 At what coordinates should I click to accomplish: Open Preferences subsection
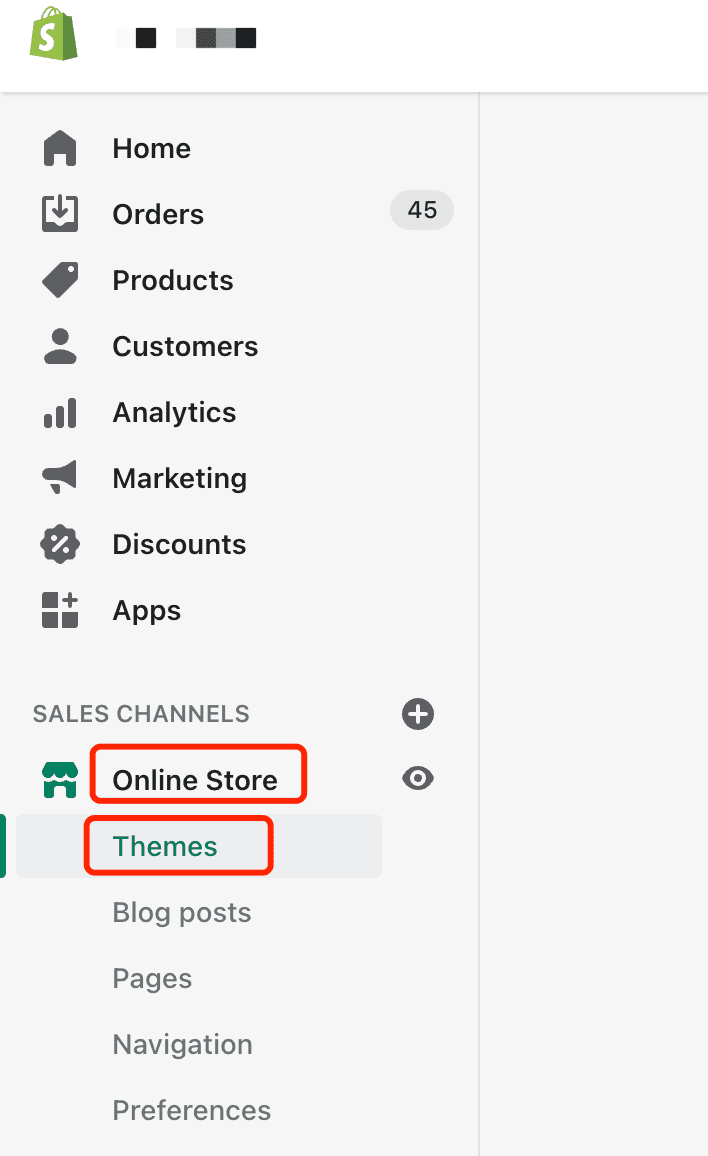click(x=191, y=1110)
